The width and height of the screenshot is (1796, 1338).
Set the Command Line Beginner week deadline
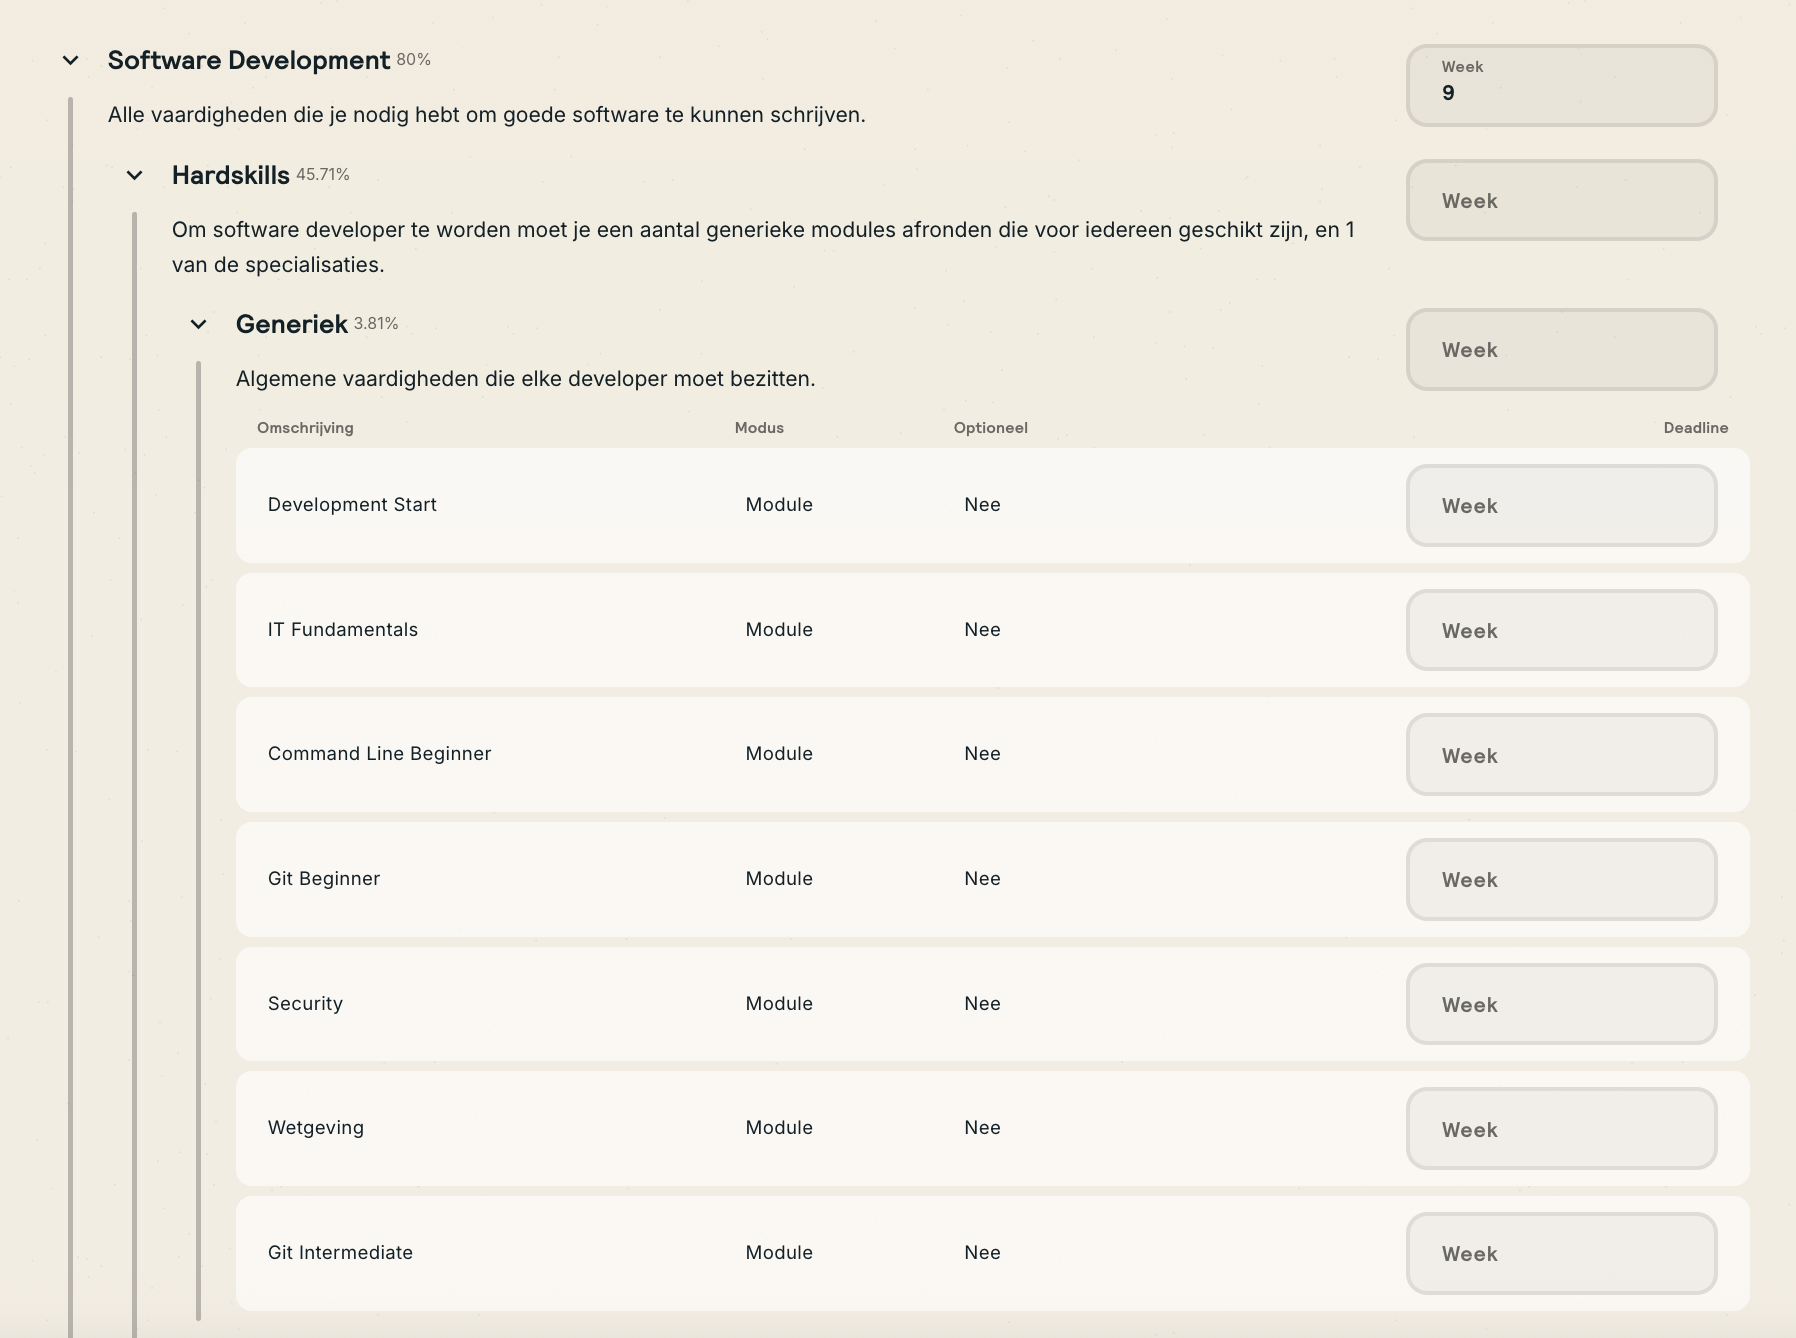1560,755
